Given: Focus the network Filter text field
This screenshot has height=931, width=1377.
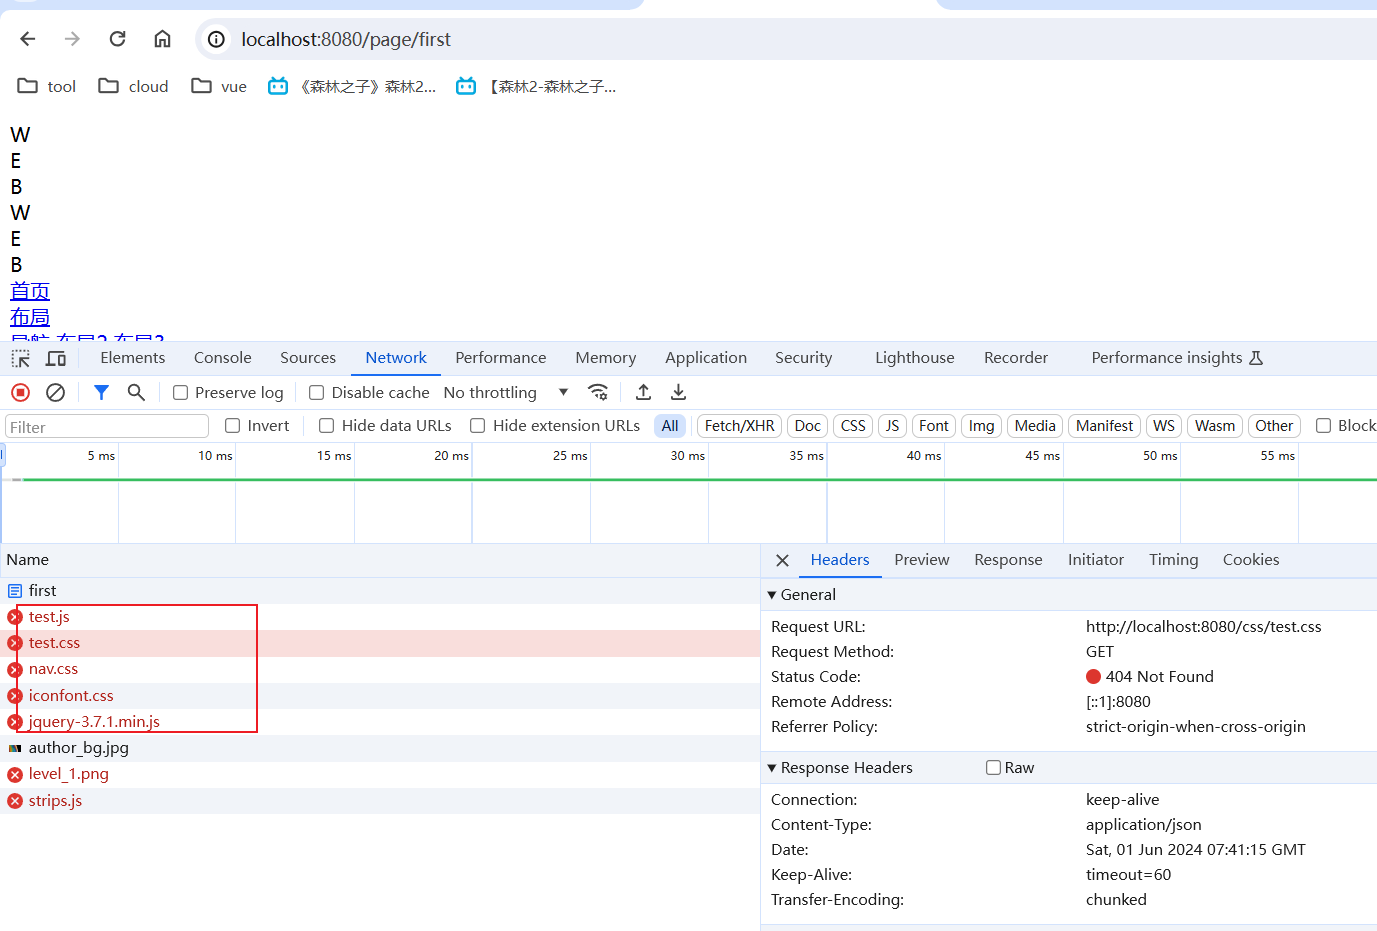Looking at the screenshot, I should coord(107,427).
